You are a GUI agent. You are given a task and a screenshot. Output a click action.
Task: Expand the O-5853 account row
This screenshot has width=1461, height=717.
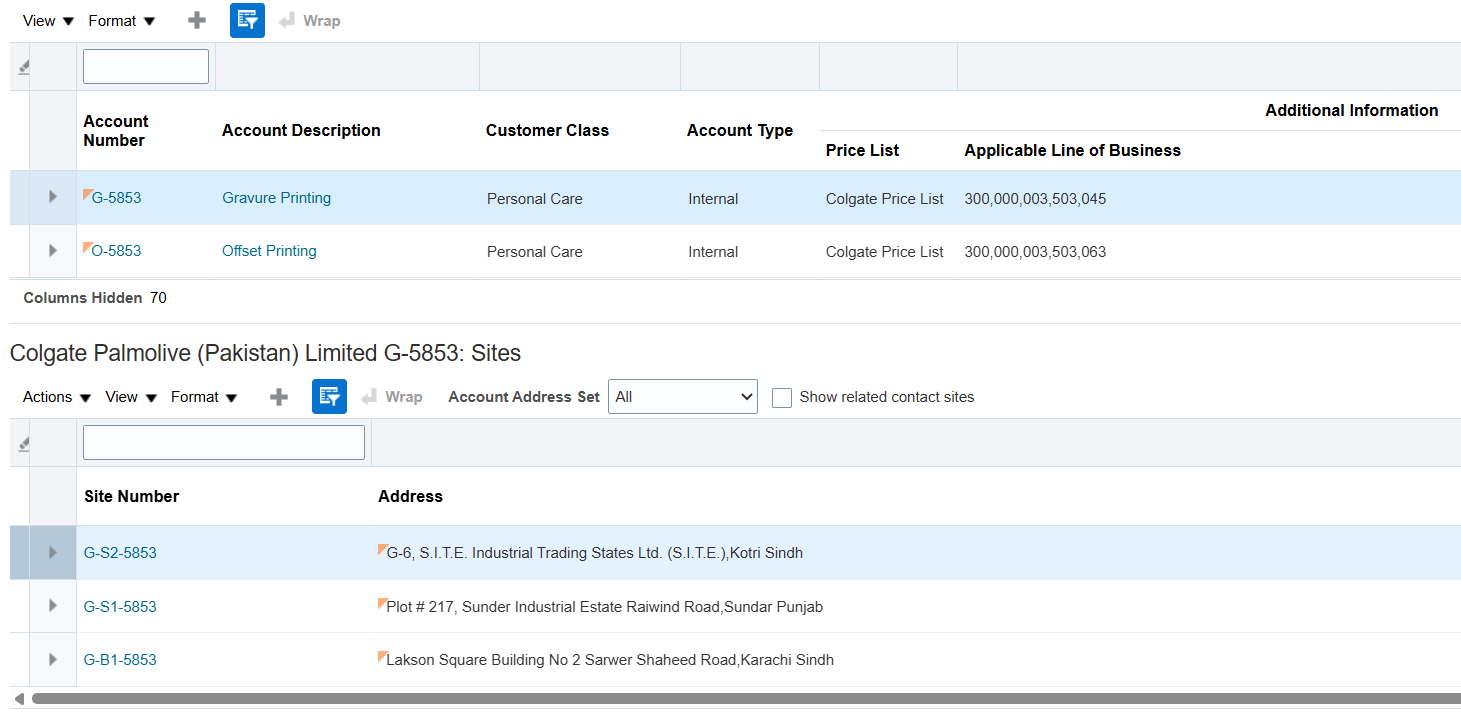click(53, 250)
